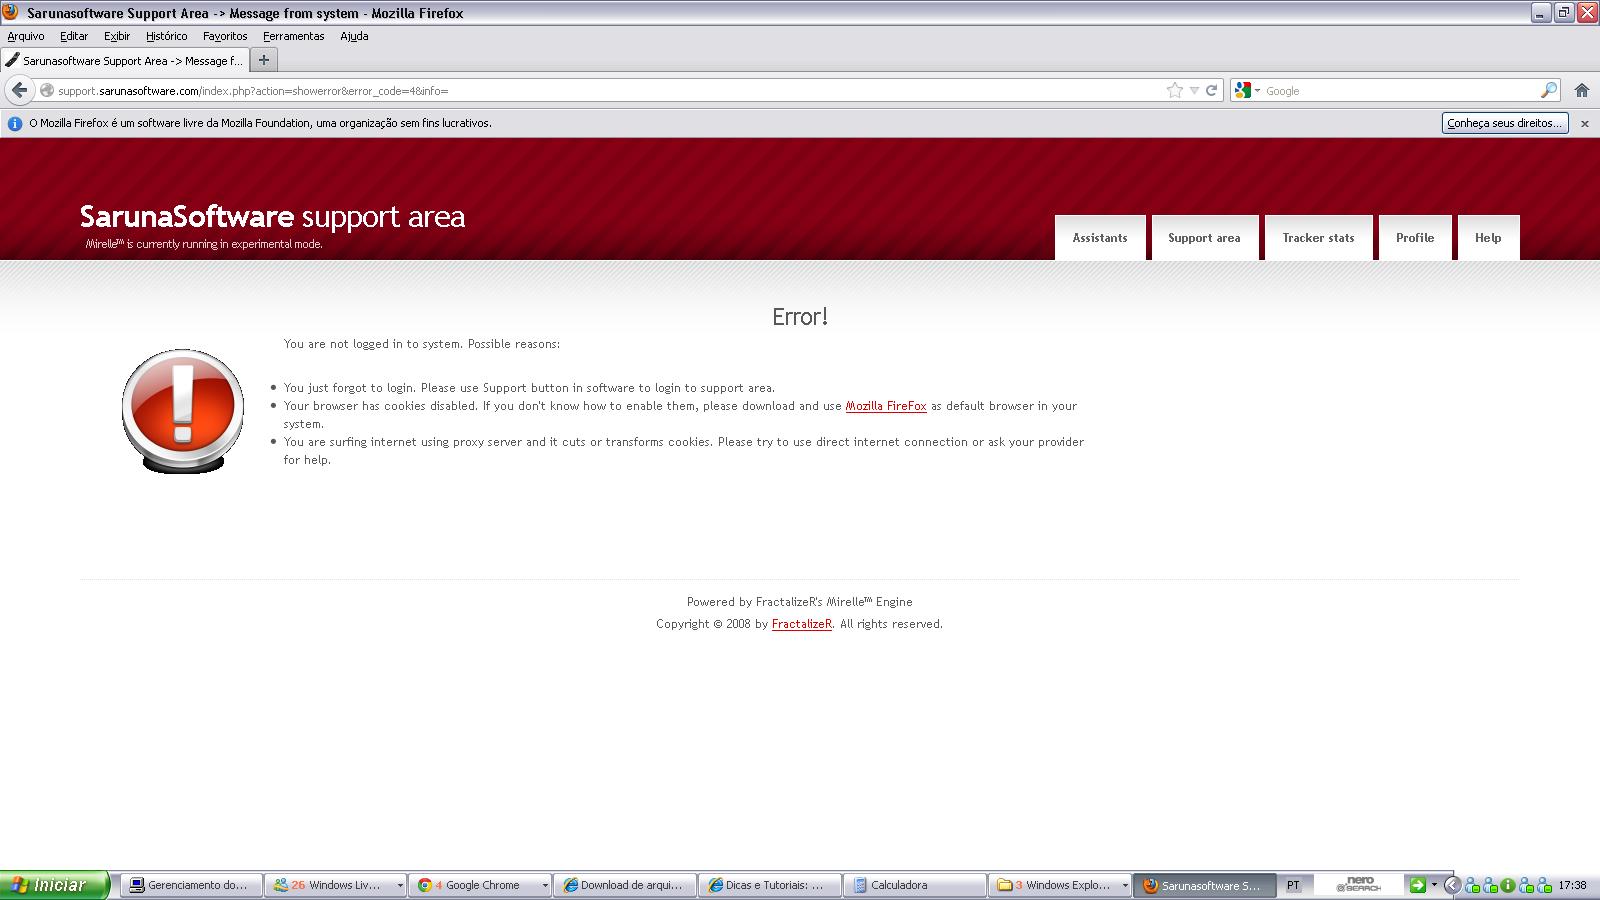Go to the Assistants tab

click(1100, 238)
